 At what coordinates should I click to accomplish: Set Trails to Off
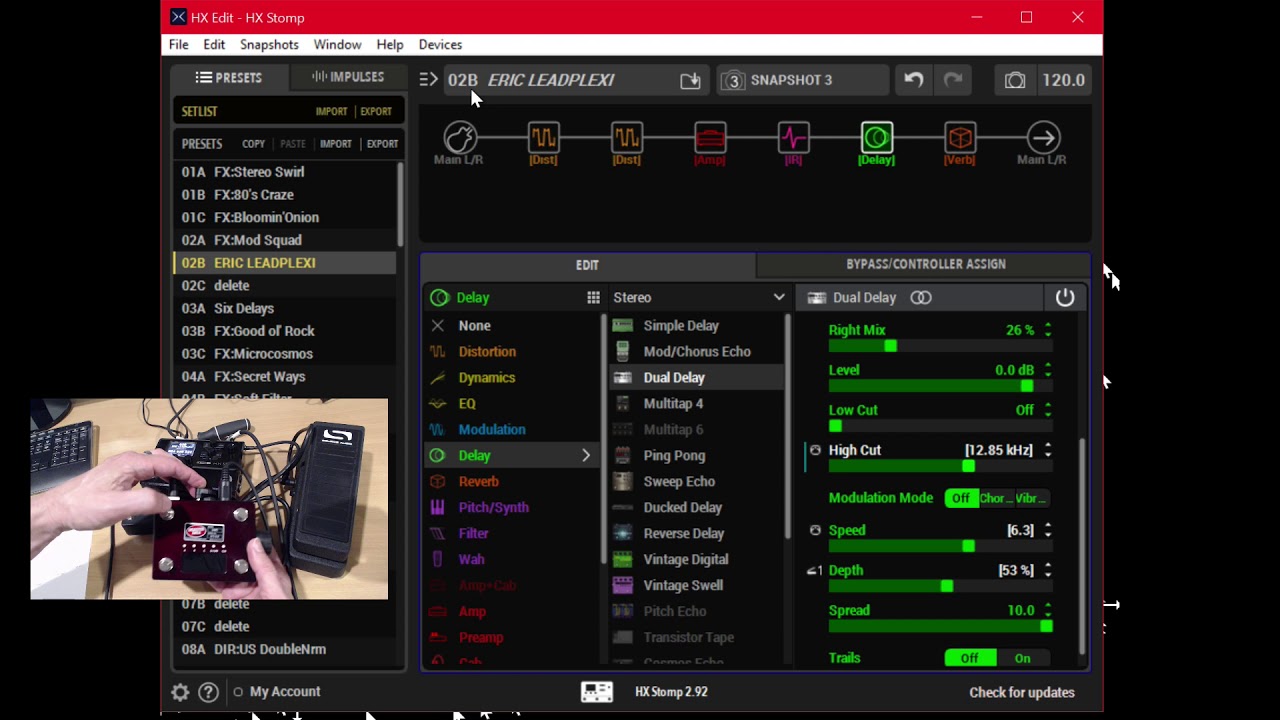click(970, 658)
